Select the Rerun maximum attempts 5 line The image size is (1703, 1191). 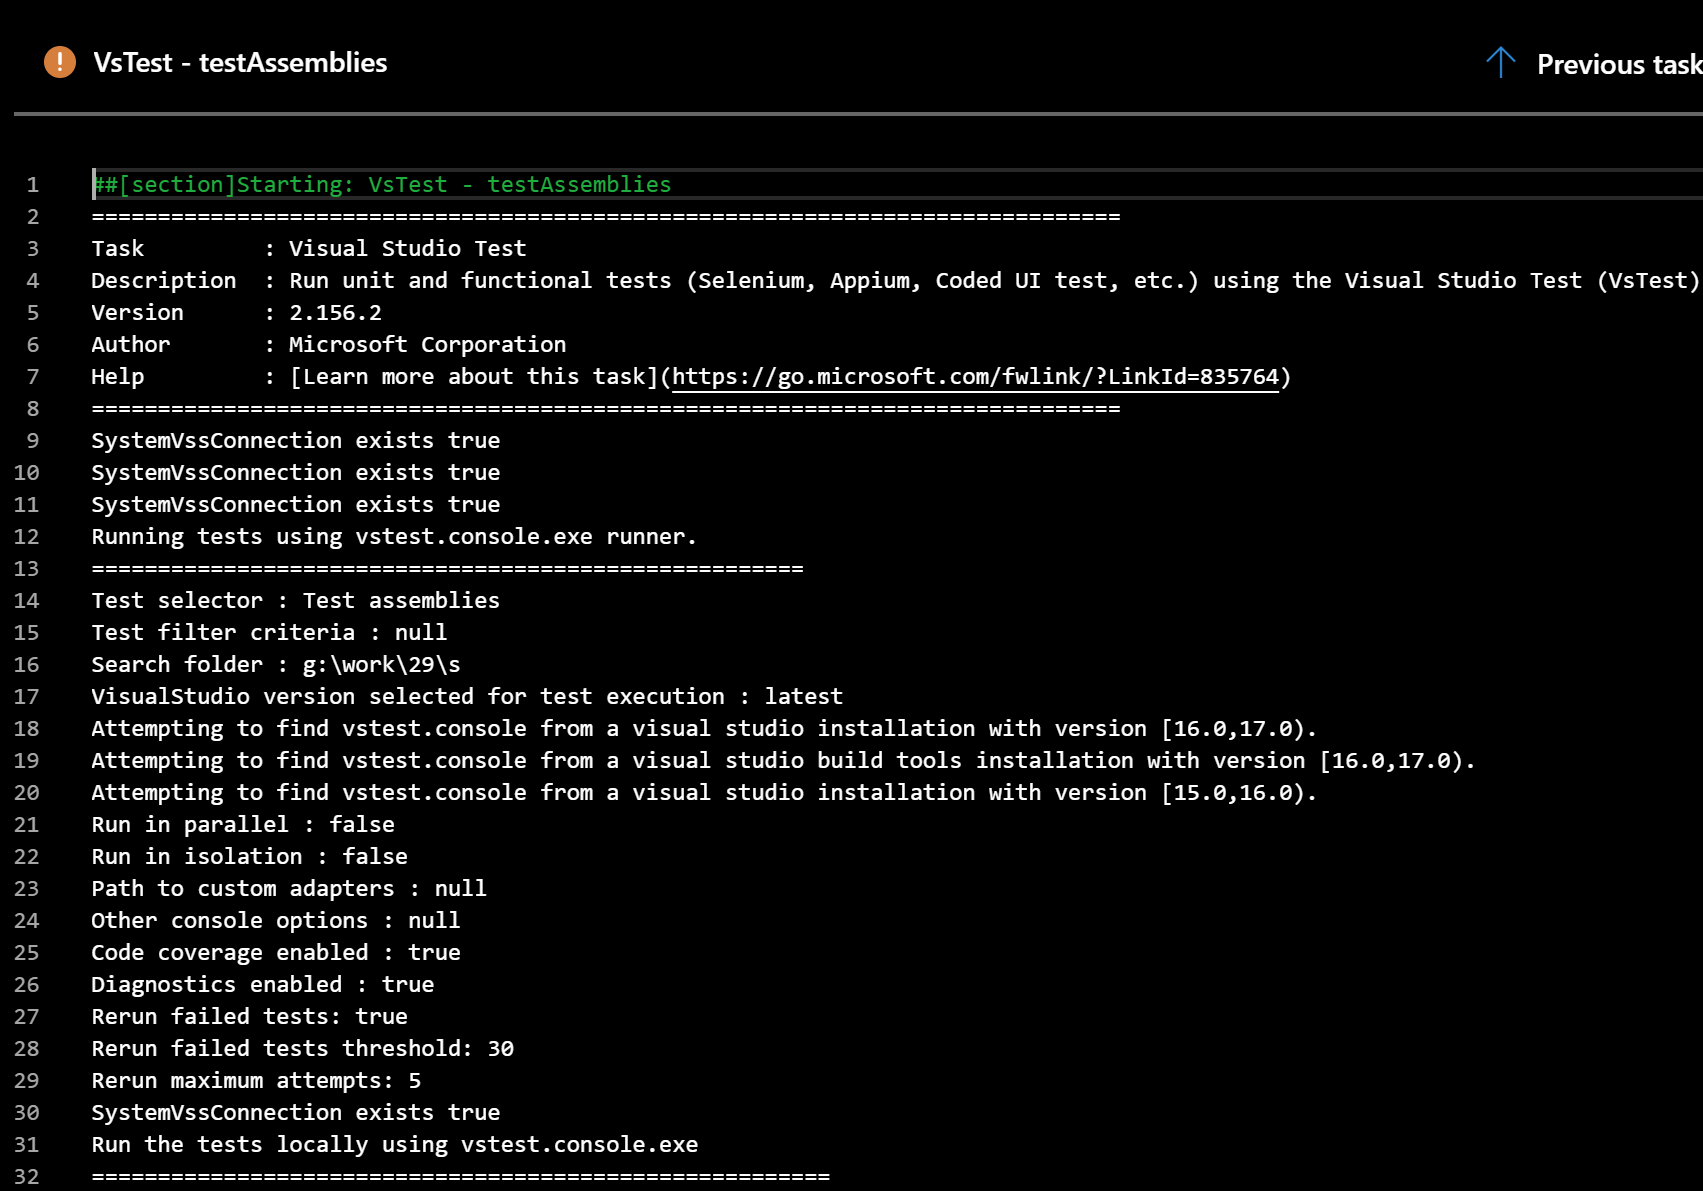pos(256,1081)
